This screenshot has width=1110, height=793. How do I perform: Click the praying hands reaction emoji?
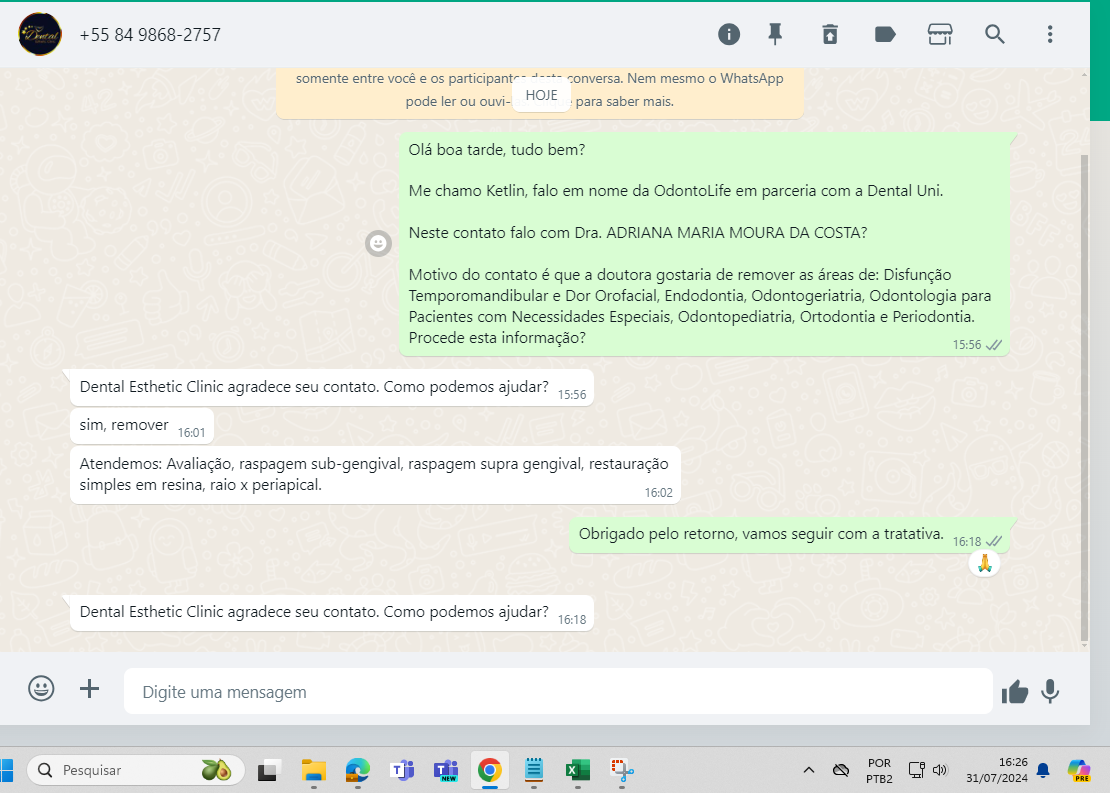pyautogui.click(x=984, y=564)
